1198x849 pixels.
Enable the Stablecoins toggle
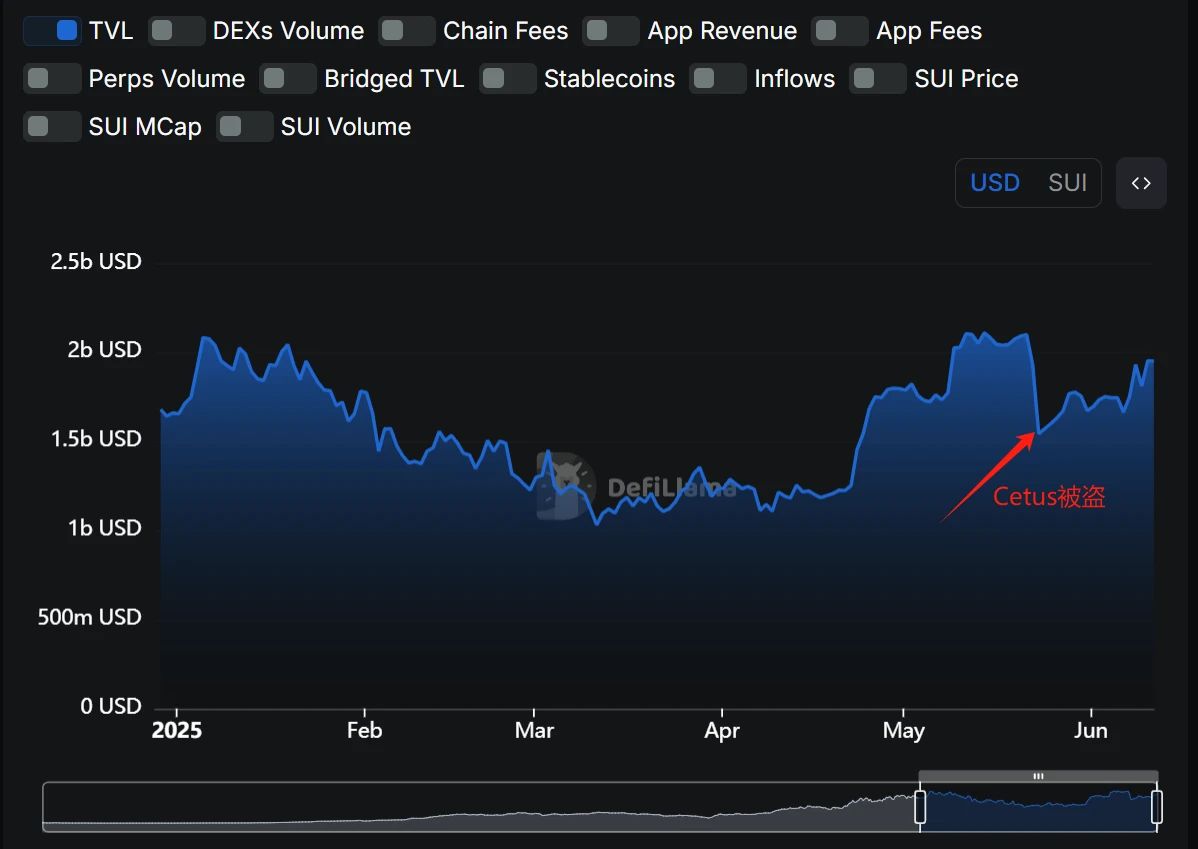pos(508,79)
